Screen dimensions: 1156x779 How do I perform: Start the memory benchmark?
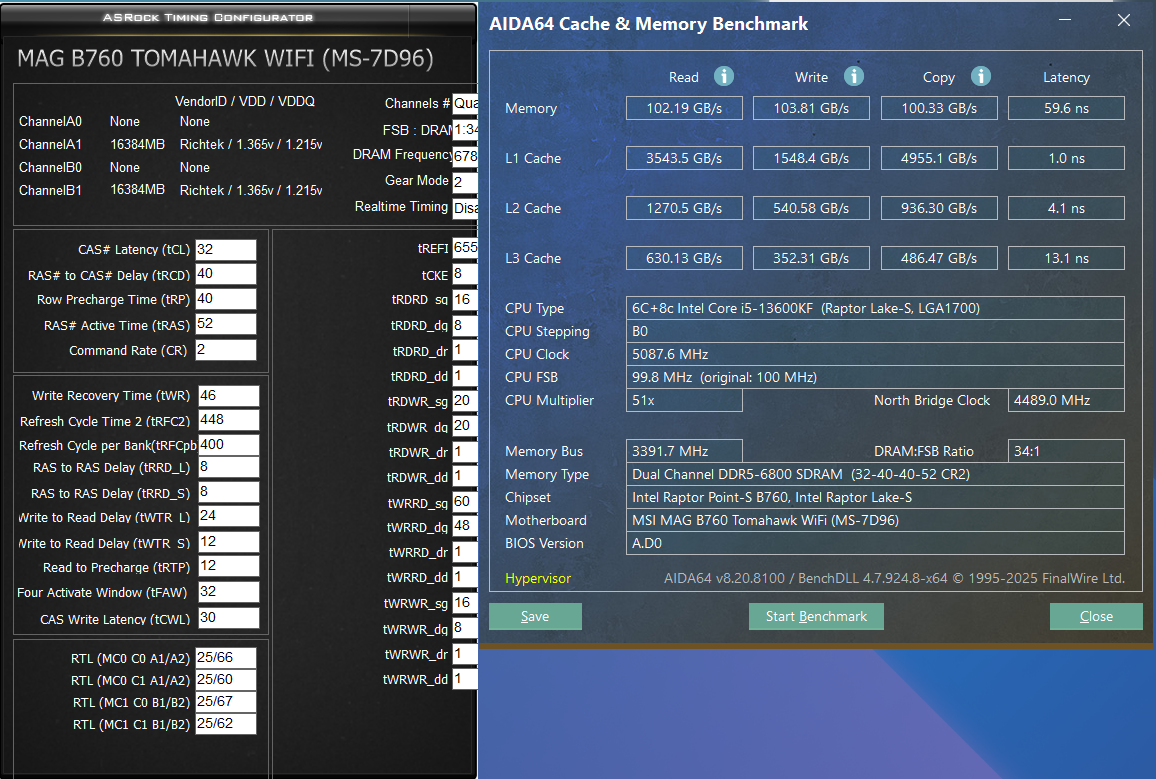[816, 616]
